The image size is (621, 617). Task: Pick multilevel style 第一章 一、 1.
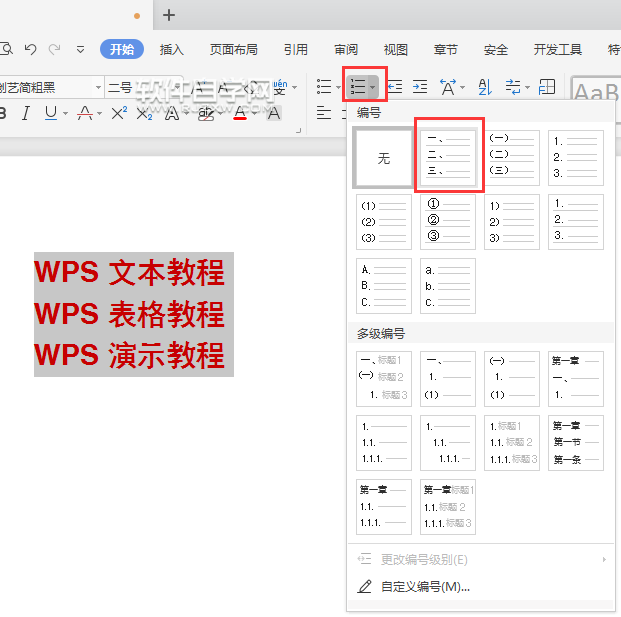coord(576,379)
